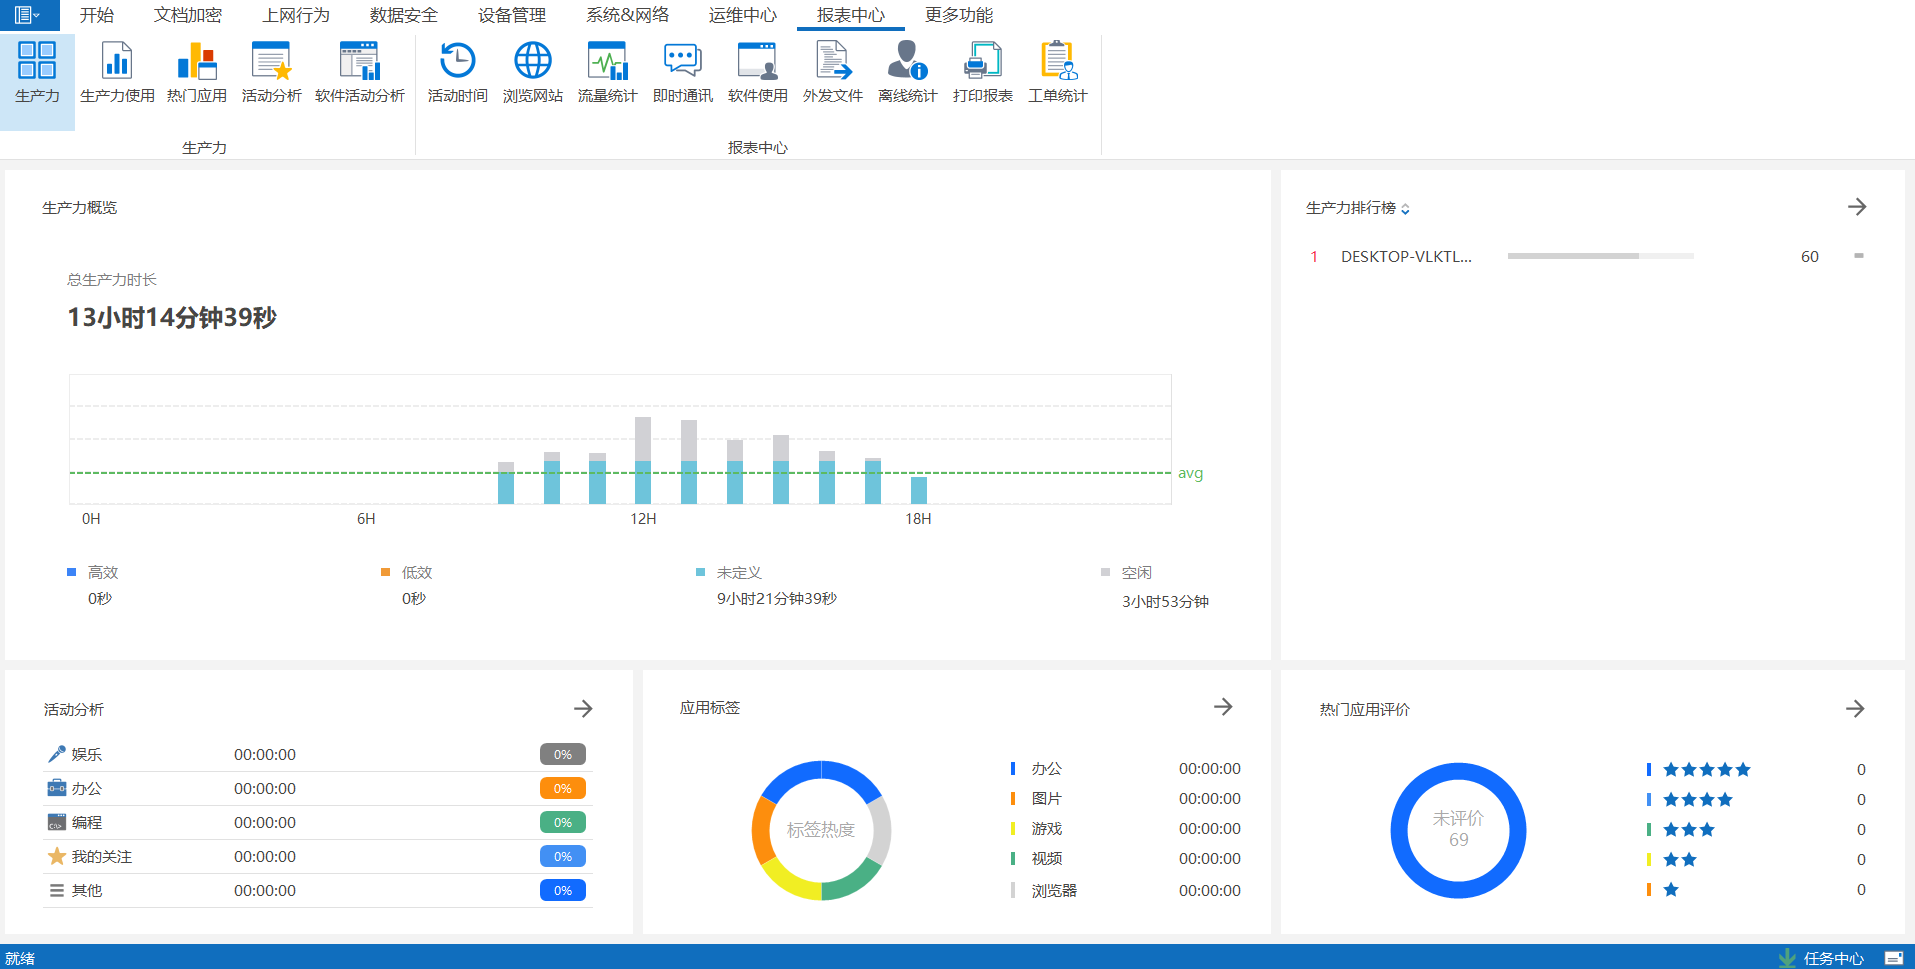Click the blue 办公 color marker in 应用标签
The width and height of the screenshot is (1915, 969).
tap(1012, 769)
